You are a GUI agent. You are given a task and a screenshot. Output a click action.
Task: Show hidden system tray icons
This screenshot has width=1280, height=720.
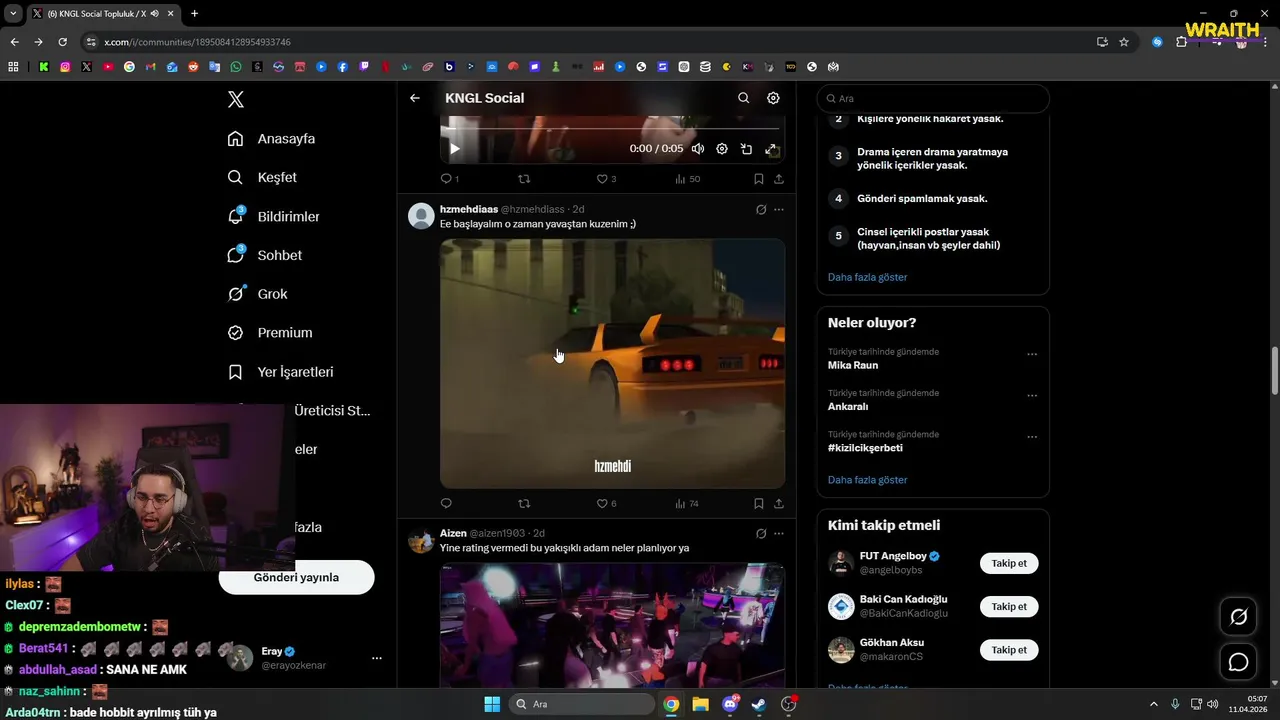1153,704
